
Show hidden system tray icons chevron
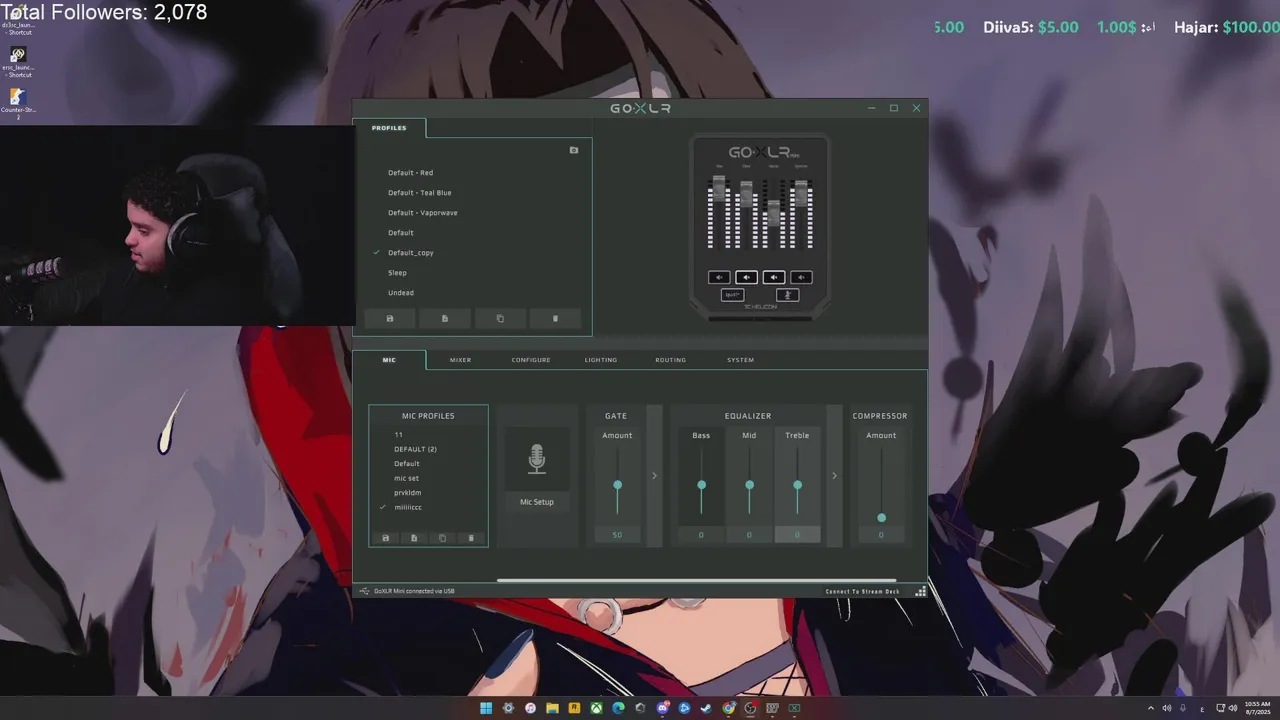pos(1150,708)
